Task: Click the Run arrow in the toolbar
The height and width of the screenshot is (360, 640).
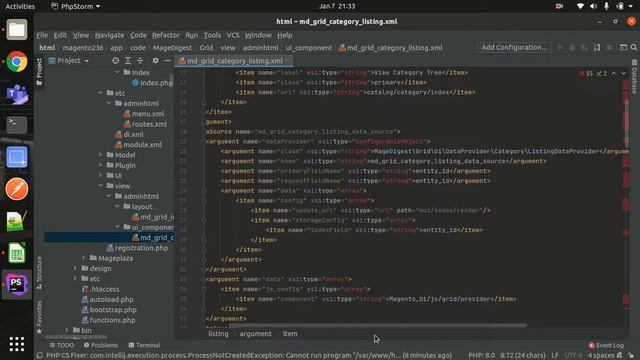Action: tap(560, 48)
